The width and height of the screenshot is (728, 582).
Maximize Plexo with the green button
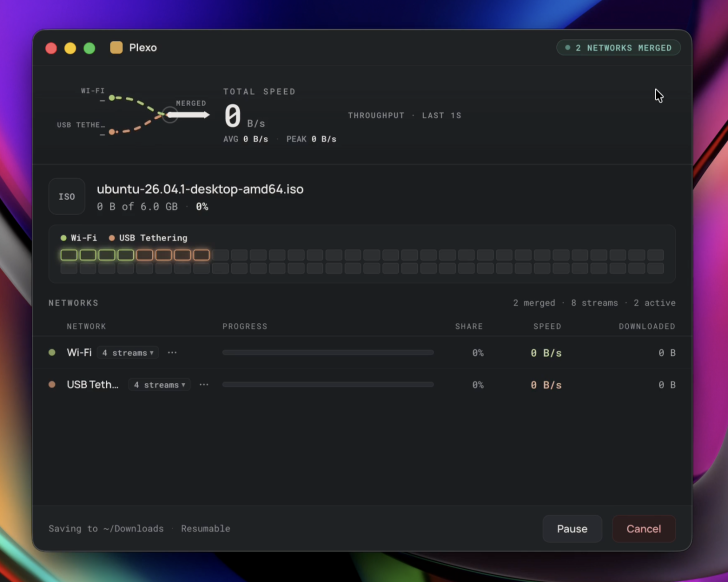(x=89, y=48)
